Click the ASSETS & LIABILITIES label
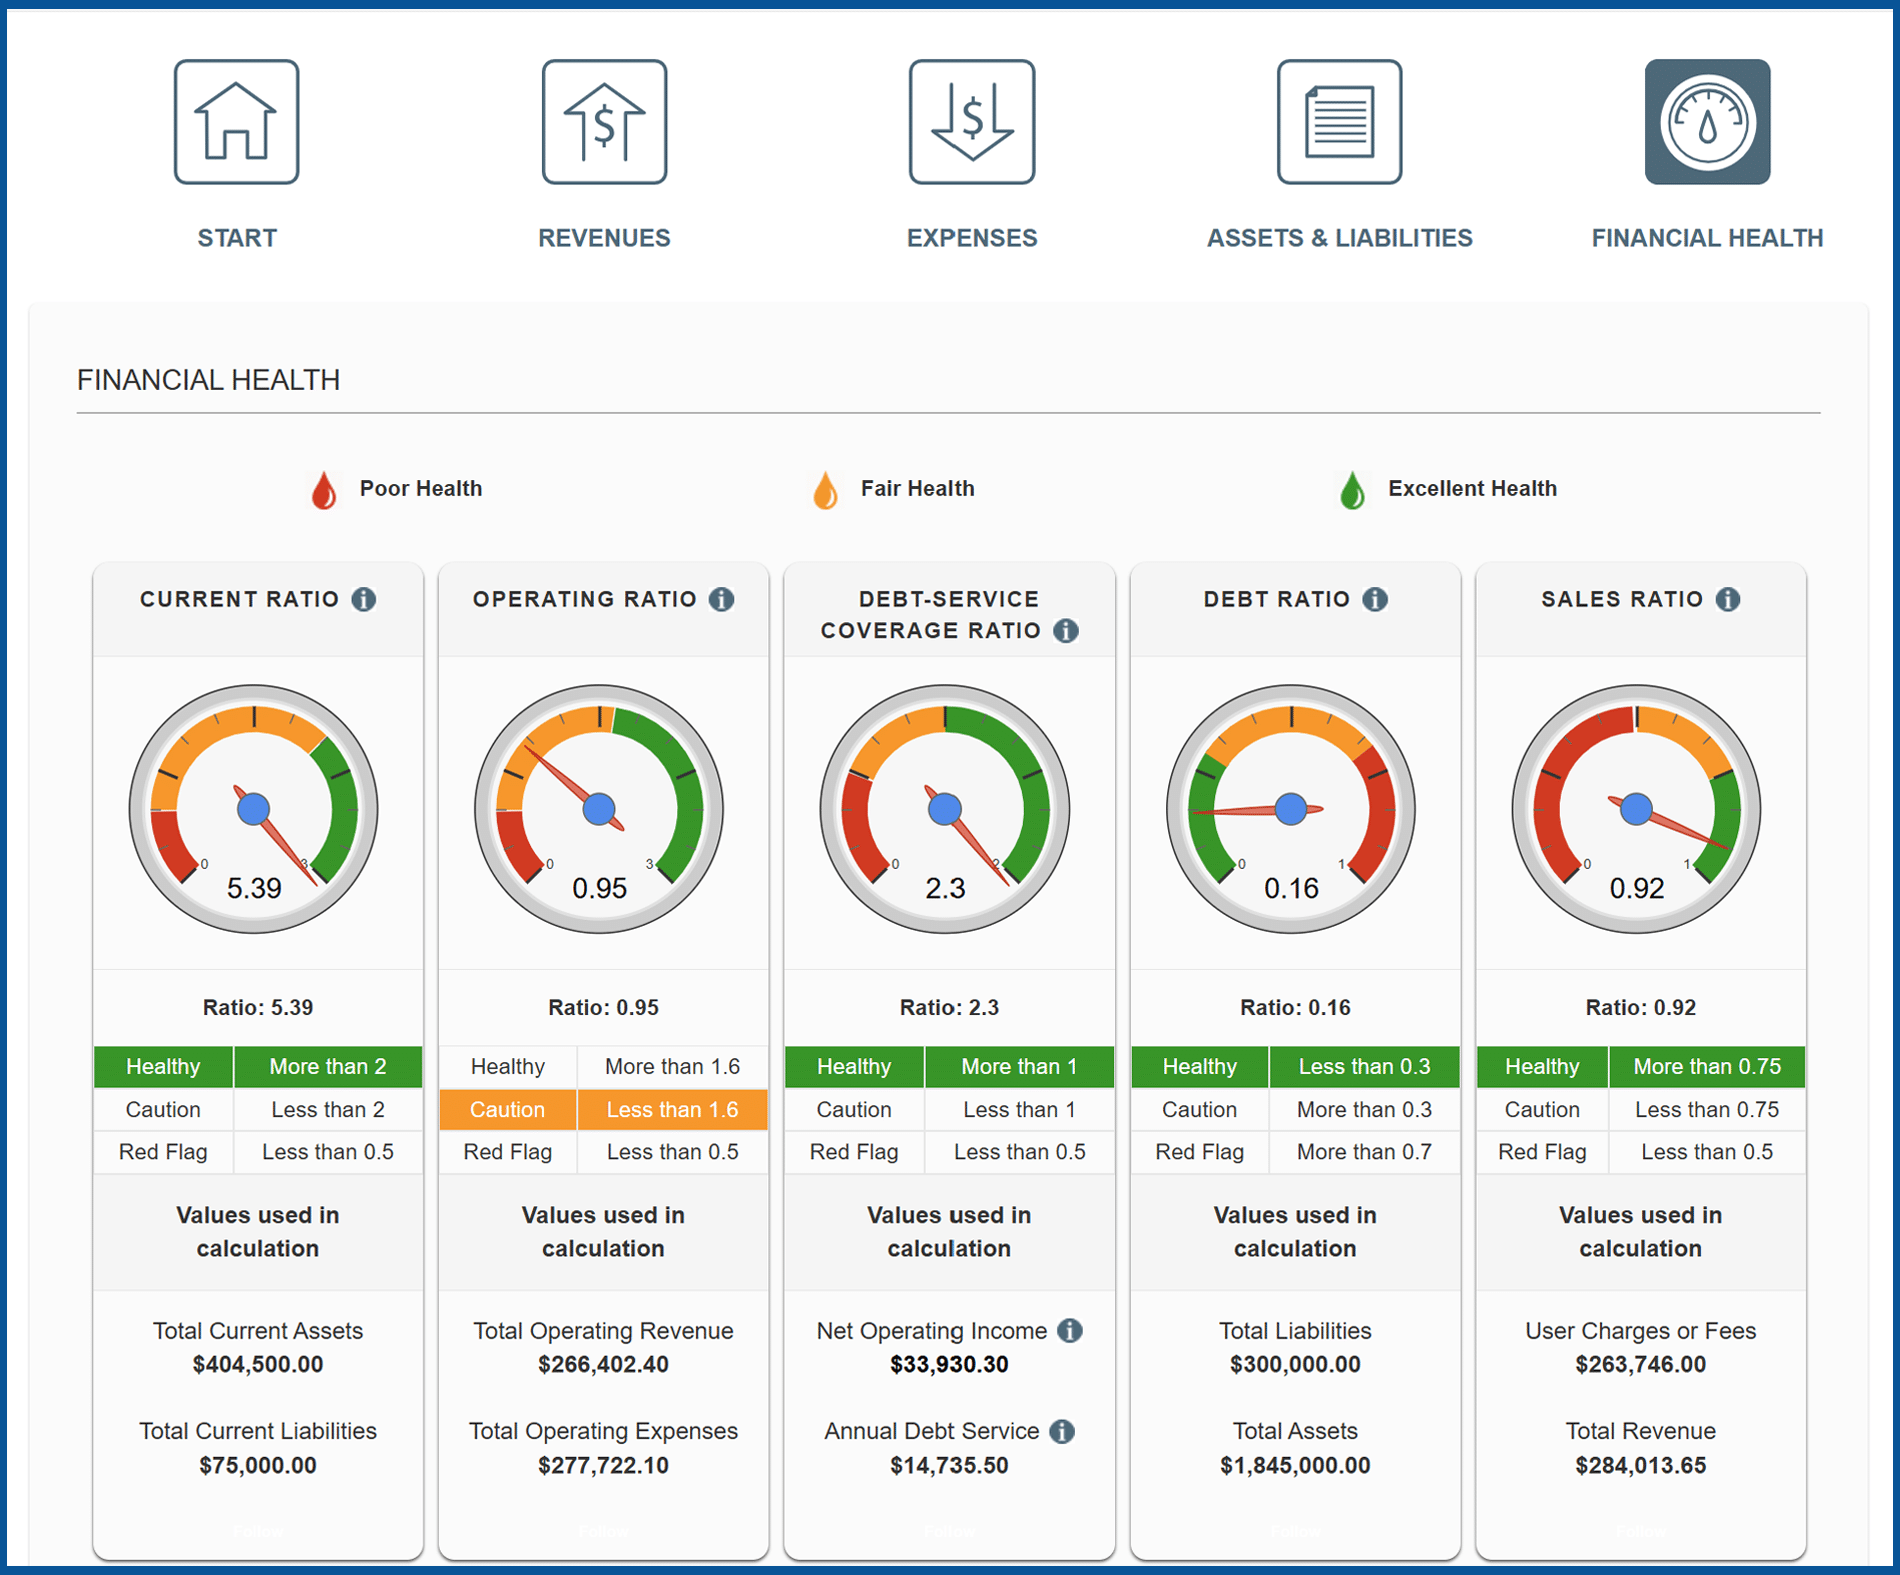The height and width of the screenshot is (1575, 1900). click(x=1339, y=238)
